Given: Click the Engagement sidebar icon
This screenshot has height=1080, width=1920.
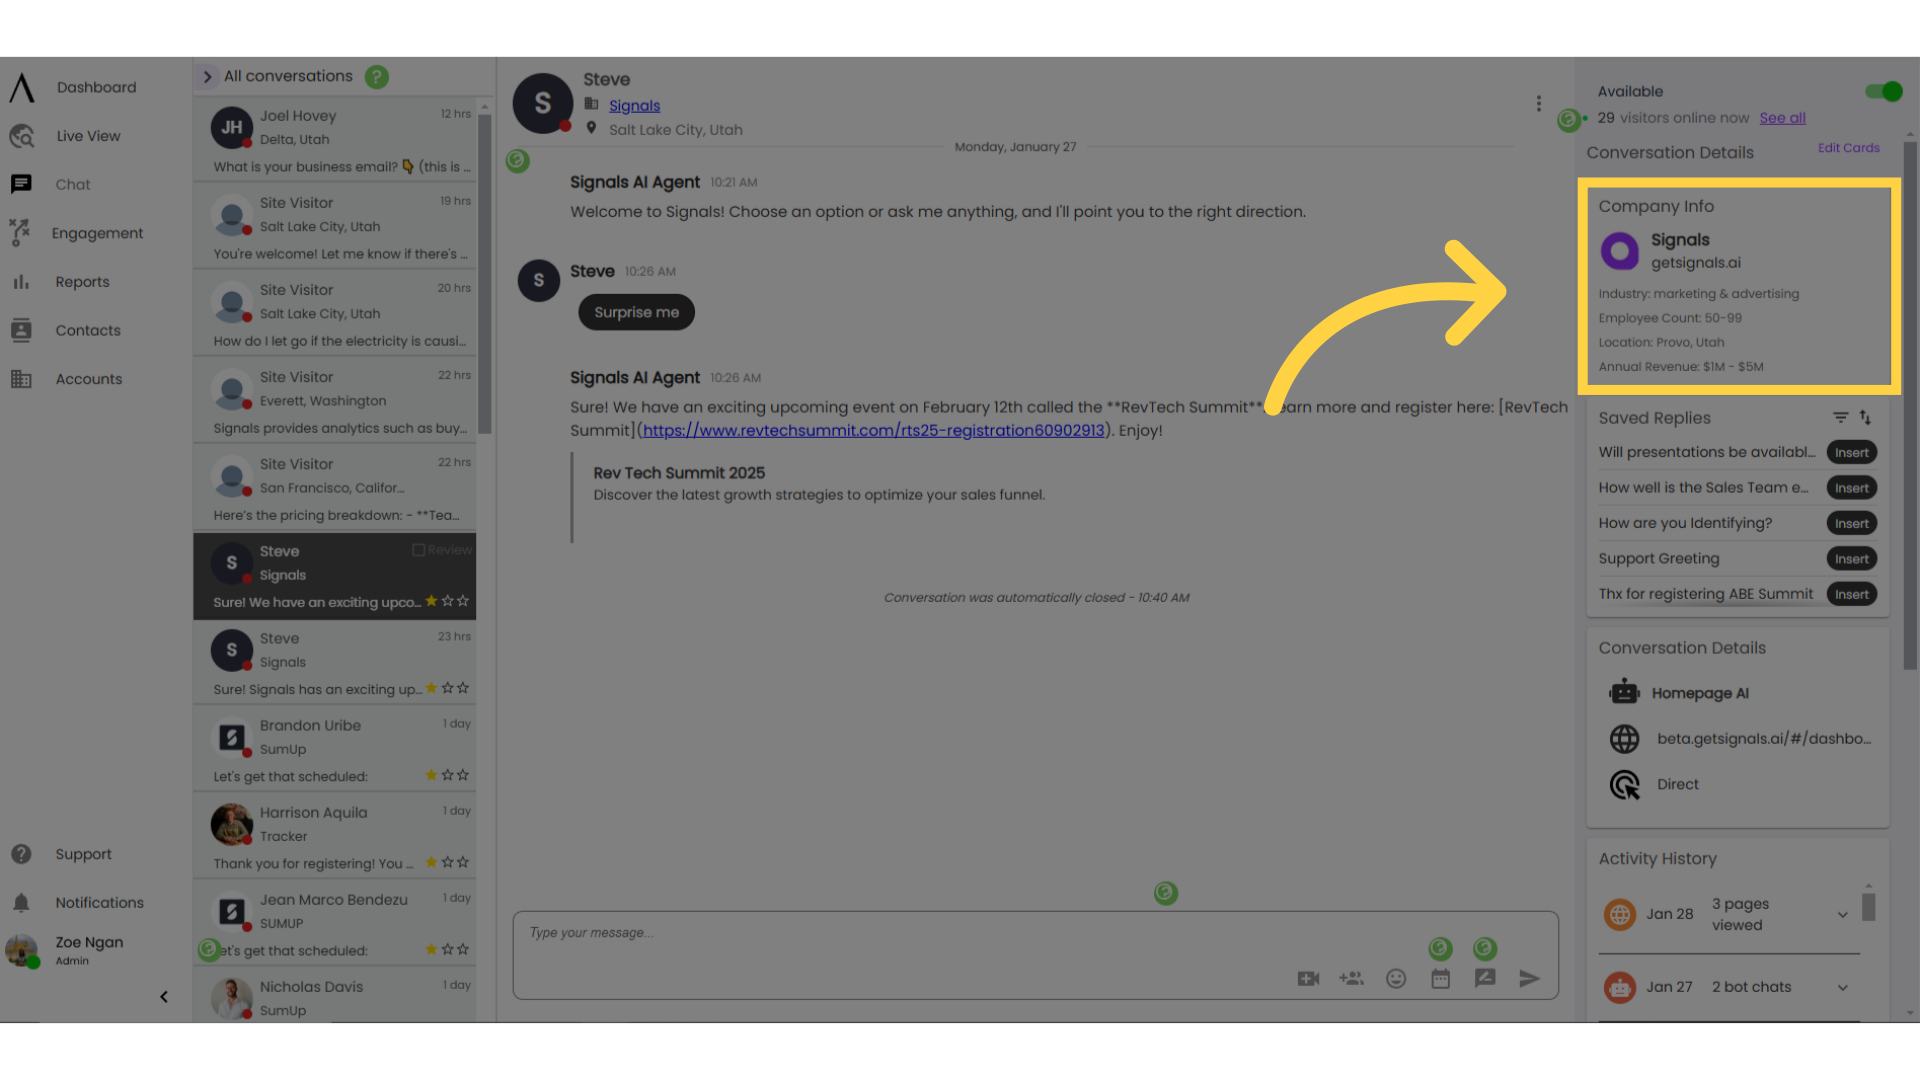Looking at the screenshot, I should [20, 232].
